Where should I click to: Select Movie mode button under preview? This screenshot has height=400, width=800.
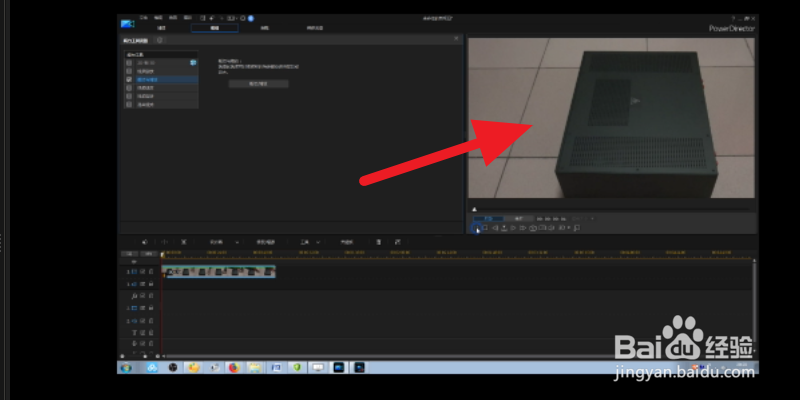point(519,218)
